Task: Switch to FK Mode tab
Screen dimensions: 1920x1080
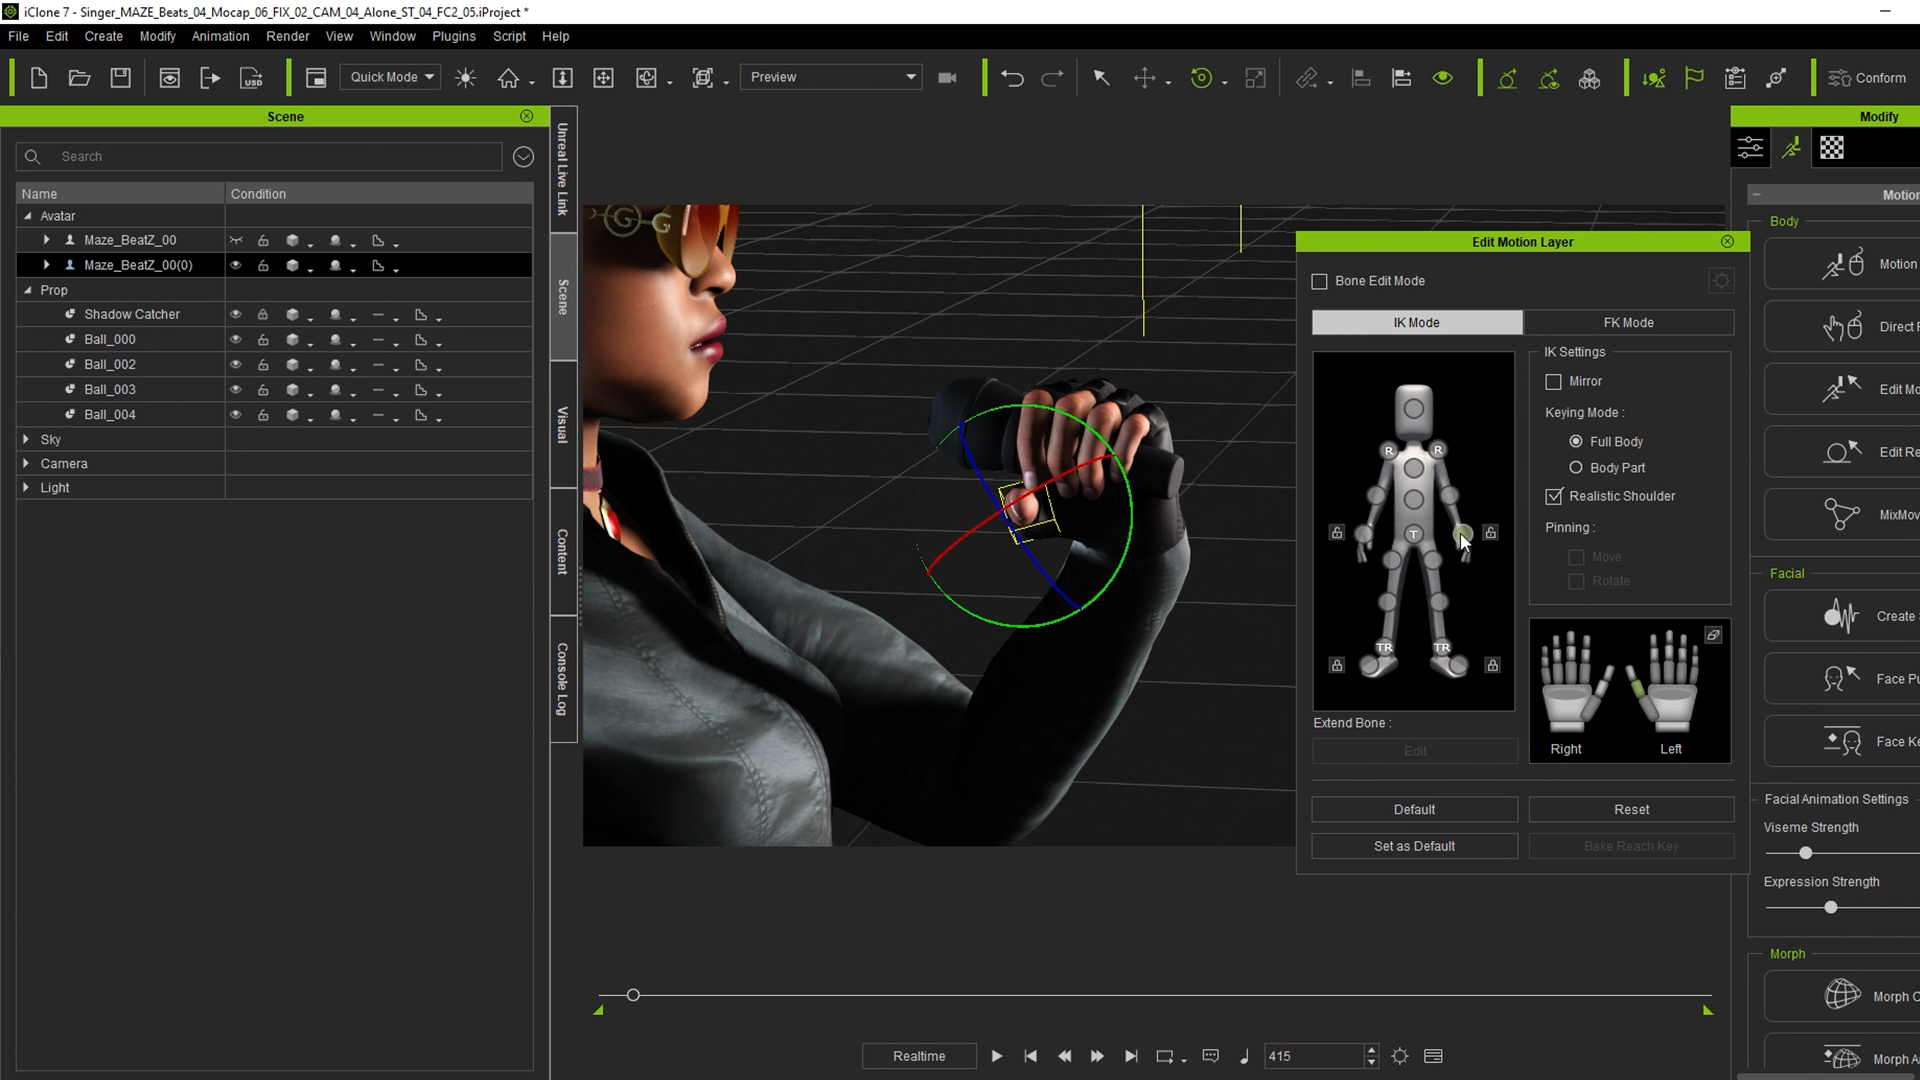Action: click(1628, 323)
